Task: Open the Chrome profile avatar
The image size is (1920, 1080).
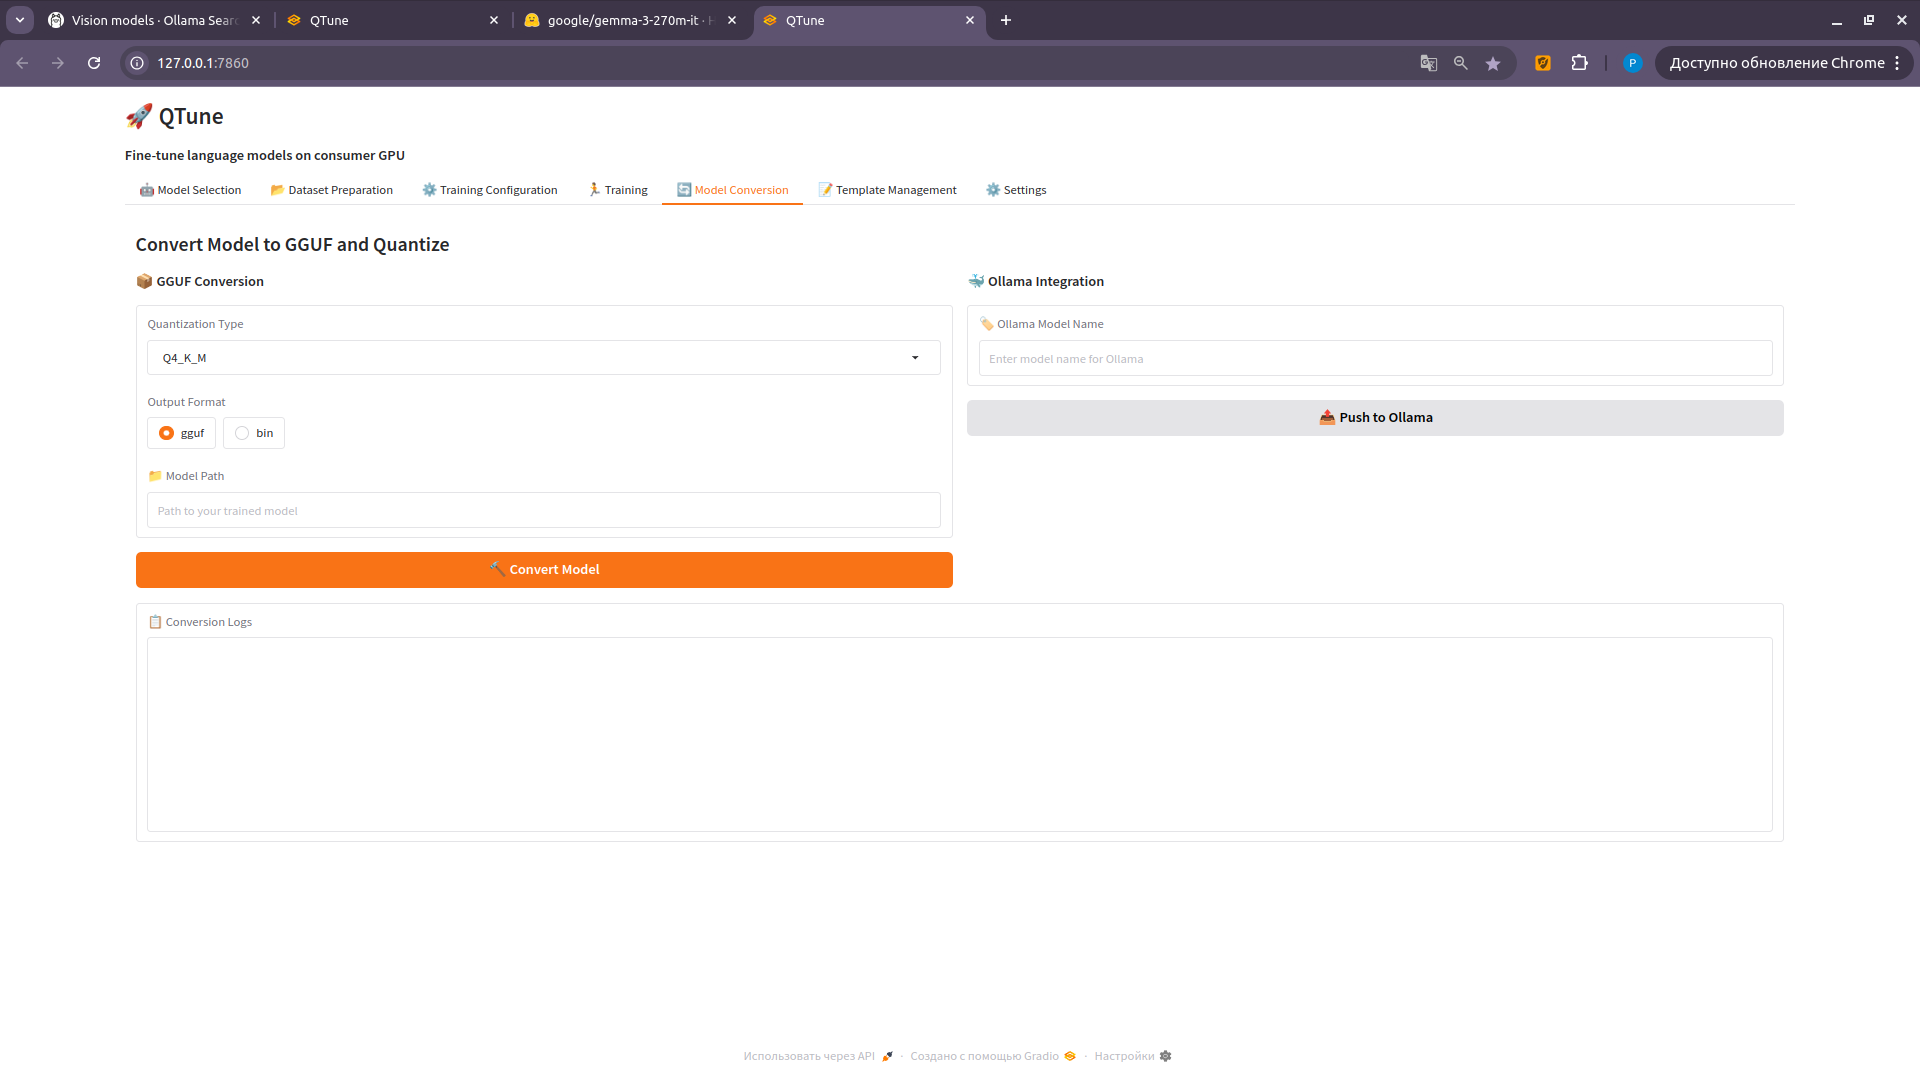Action: (x=1632, y=63)
